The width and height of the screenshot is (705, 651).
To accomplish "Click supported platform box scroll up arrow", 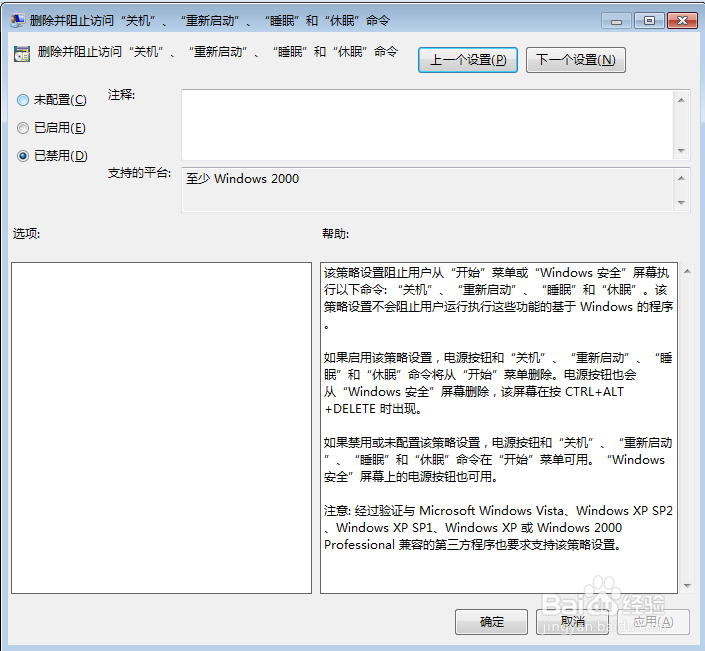I will pyautogui.click(x=681, y=178).
